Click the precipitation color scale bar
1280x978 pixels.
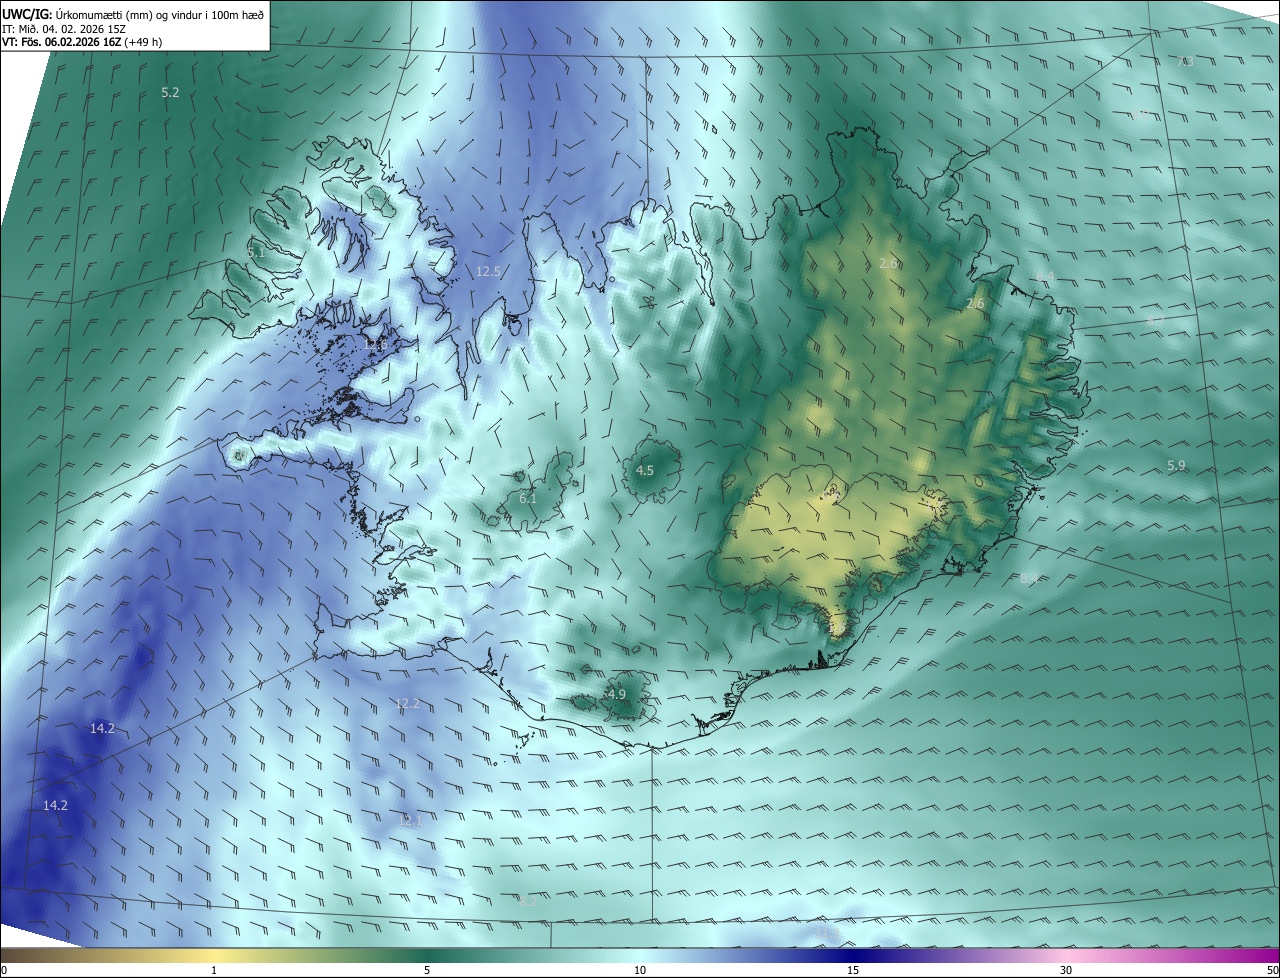pos(640,956)
